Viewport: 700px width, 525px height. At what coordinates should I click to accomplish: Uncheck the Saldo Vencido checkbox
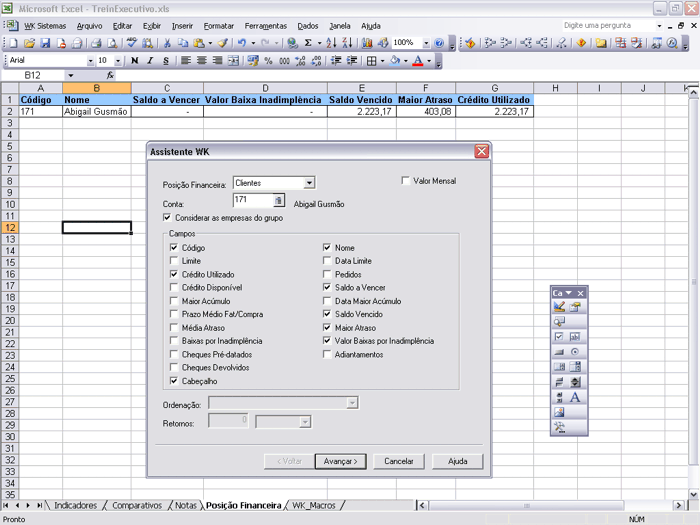[x=327, y=314]
